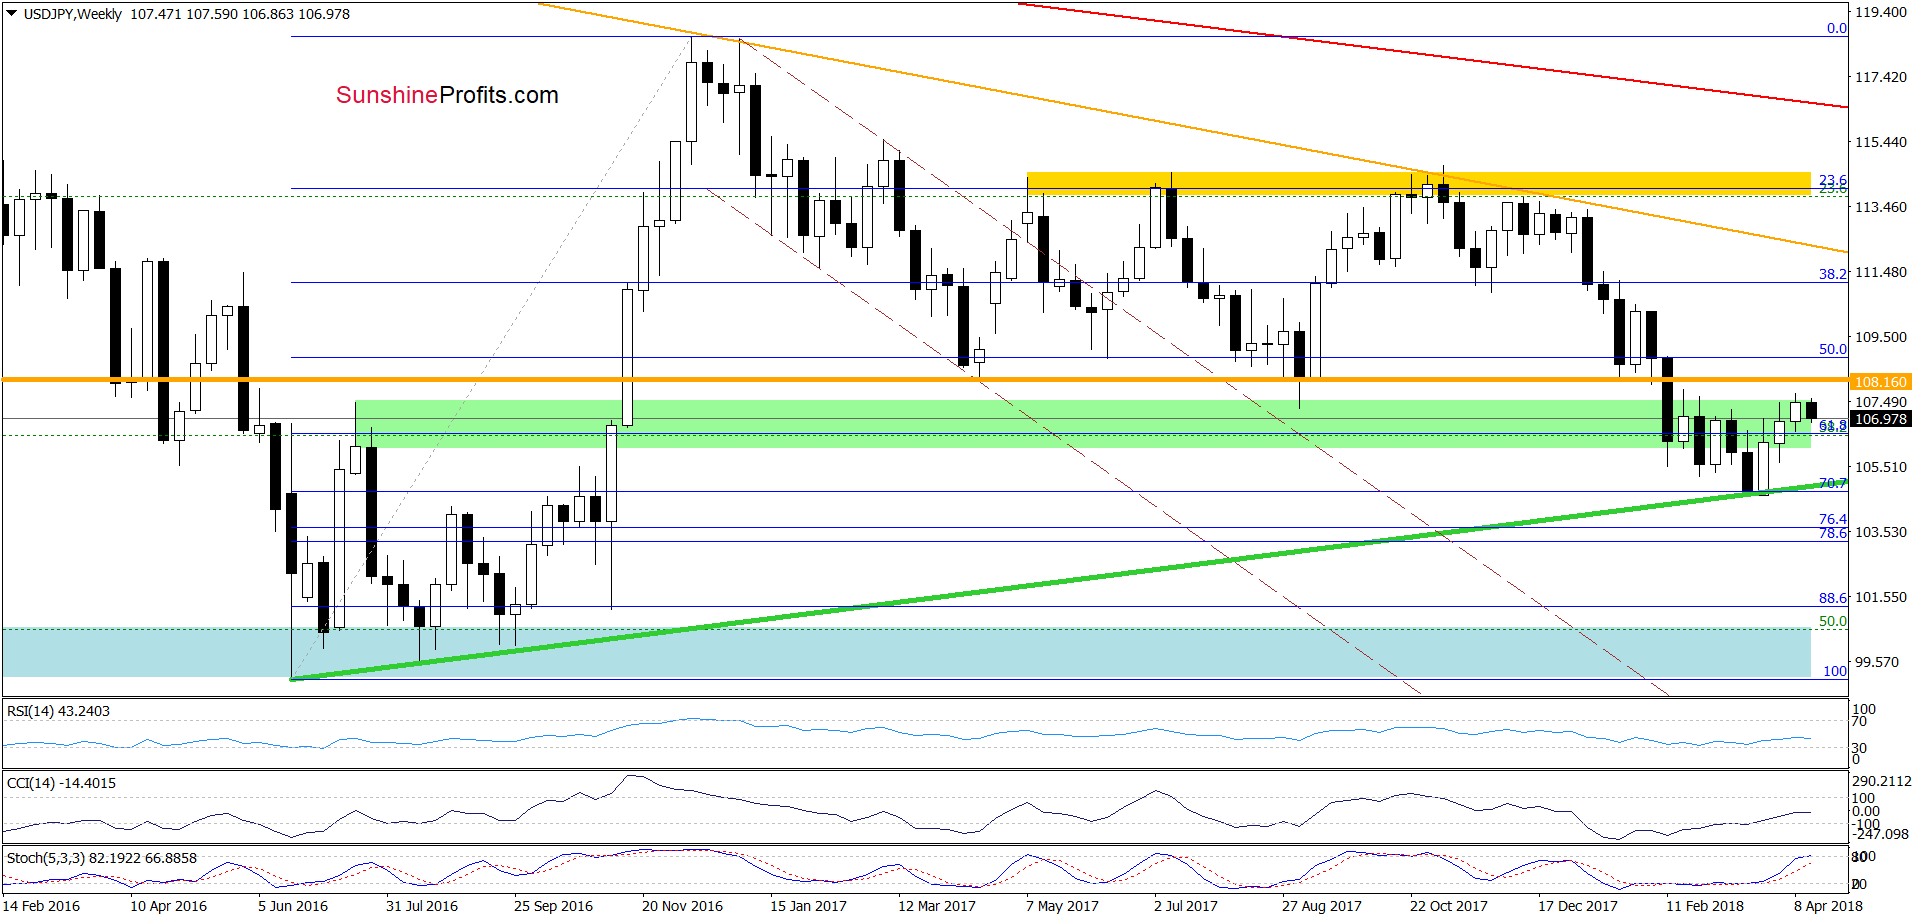
Task: Select the 117.420 price axis label
Action: pos(1880,77)
